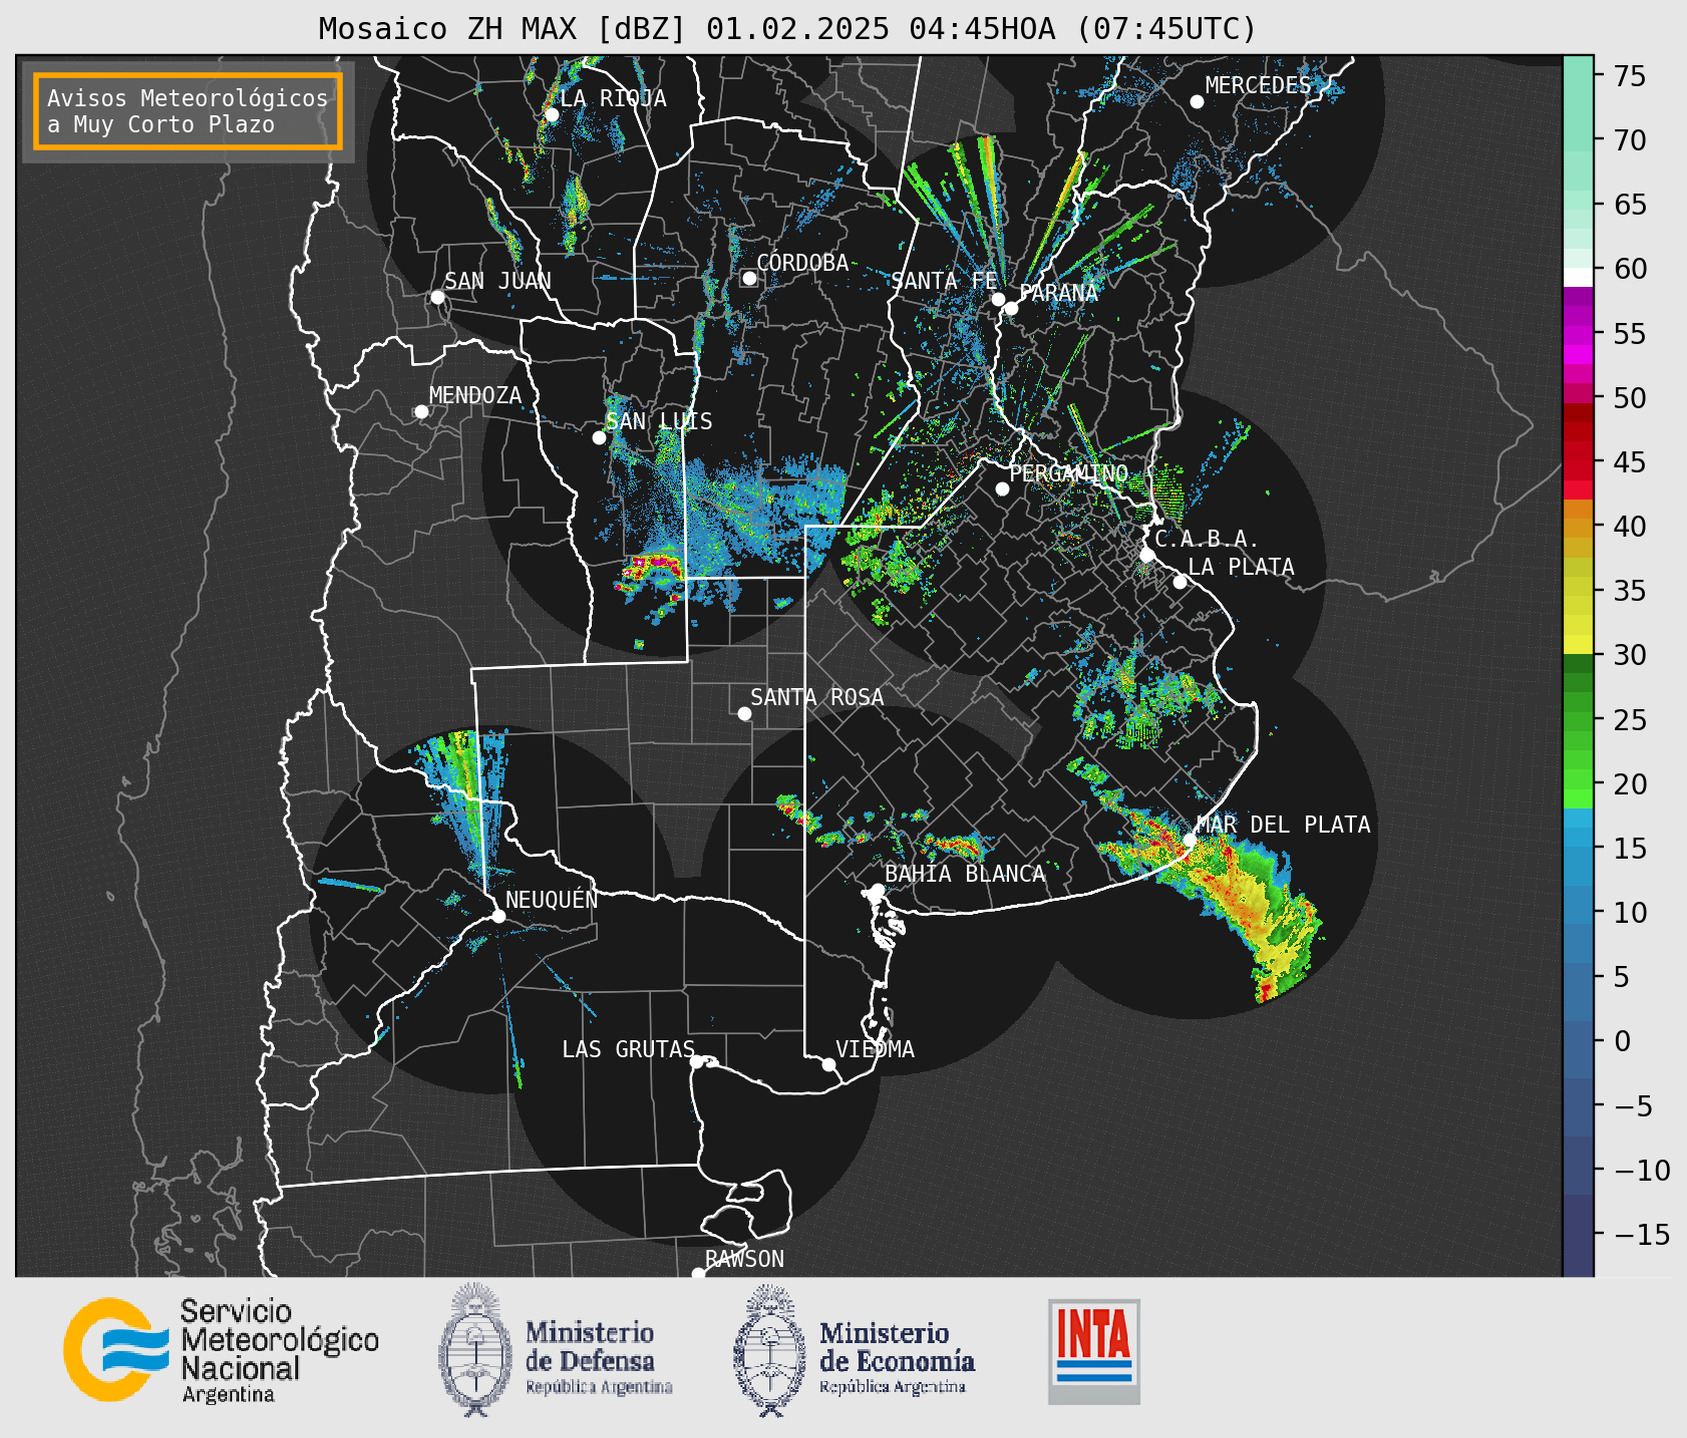Click the Ministerio de Defensa emblem
Viewport: 1687px width, 1438px height.
coord(475,1349)
